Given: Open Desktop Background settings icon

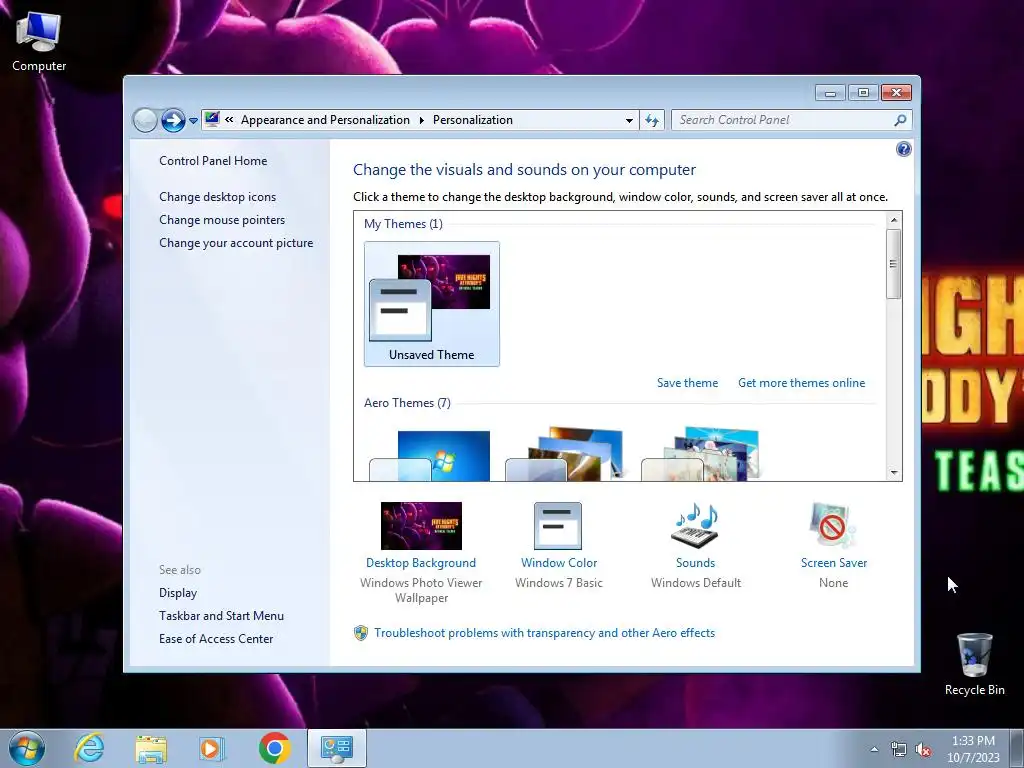Looking at the screenshot, I should 421,526.
